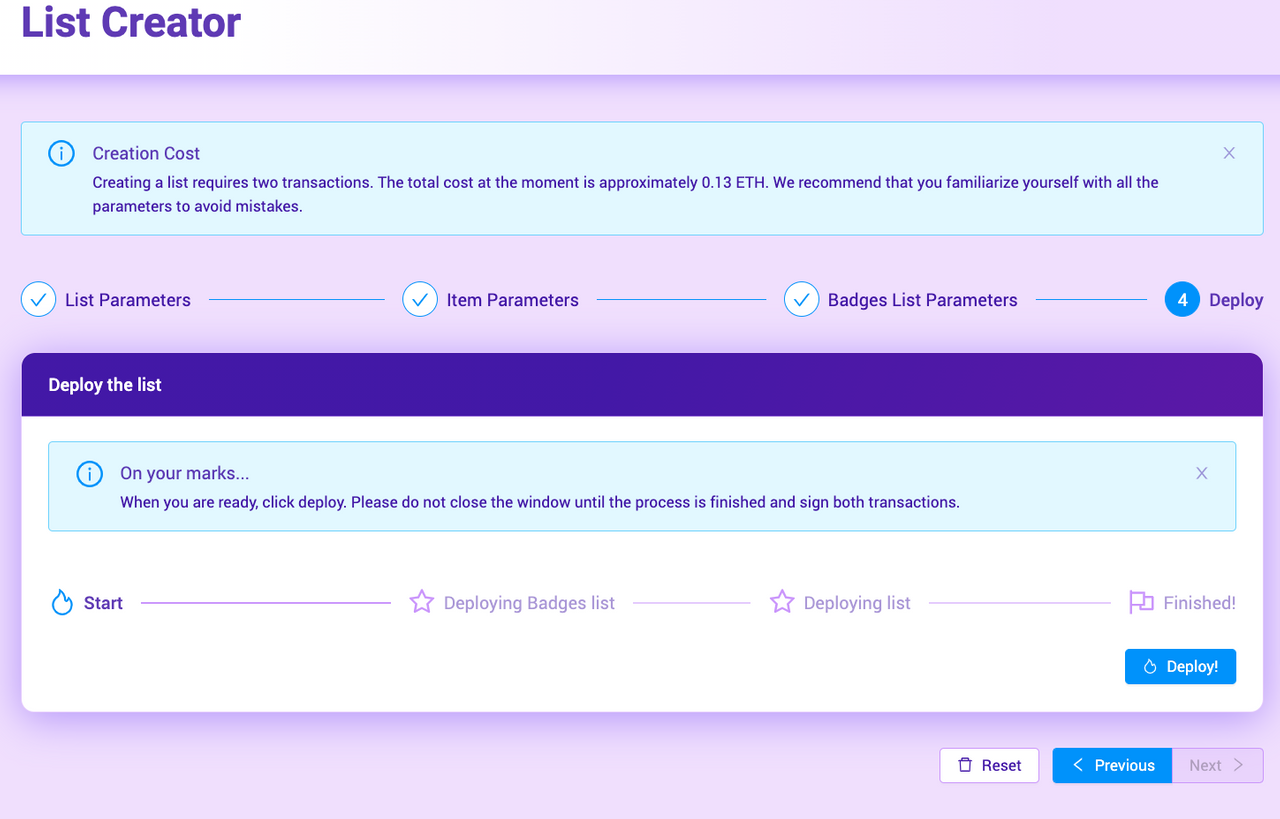Click the Item Parameters checkmark icon

[420, 299]
